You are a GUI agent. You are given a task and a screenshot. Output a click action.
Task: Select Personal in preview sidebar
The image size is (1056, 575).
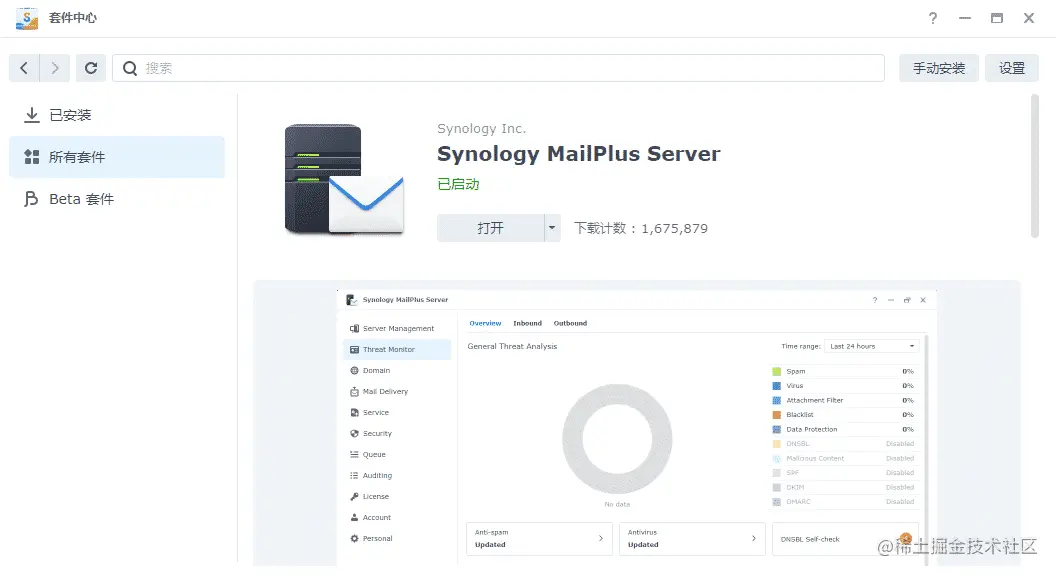coord(397,539)
